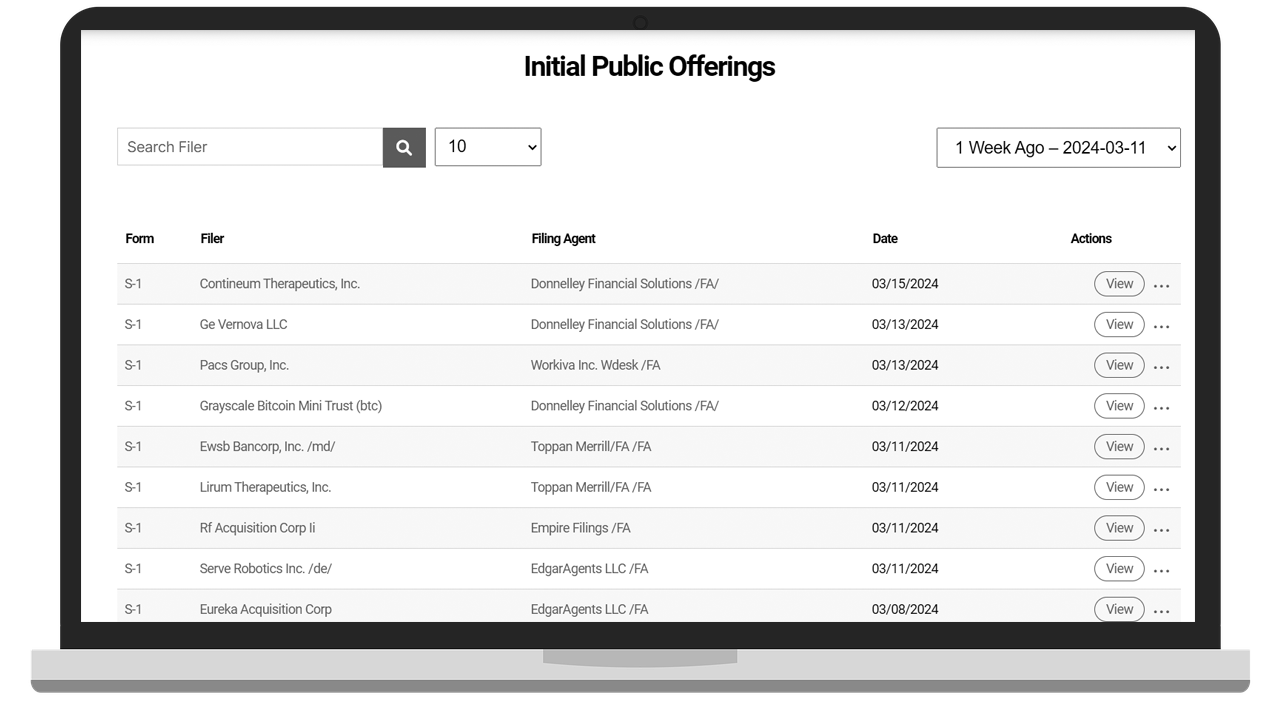Image resolution: width=1280 pixels, height=720 pixels.
Task: Open ellipsis menu for Grayscale Bitcoin Mini Trust
Action: point(1161,407)
